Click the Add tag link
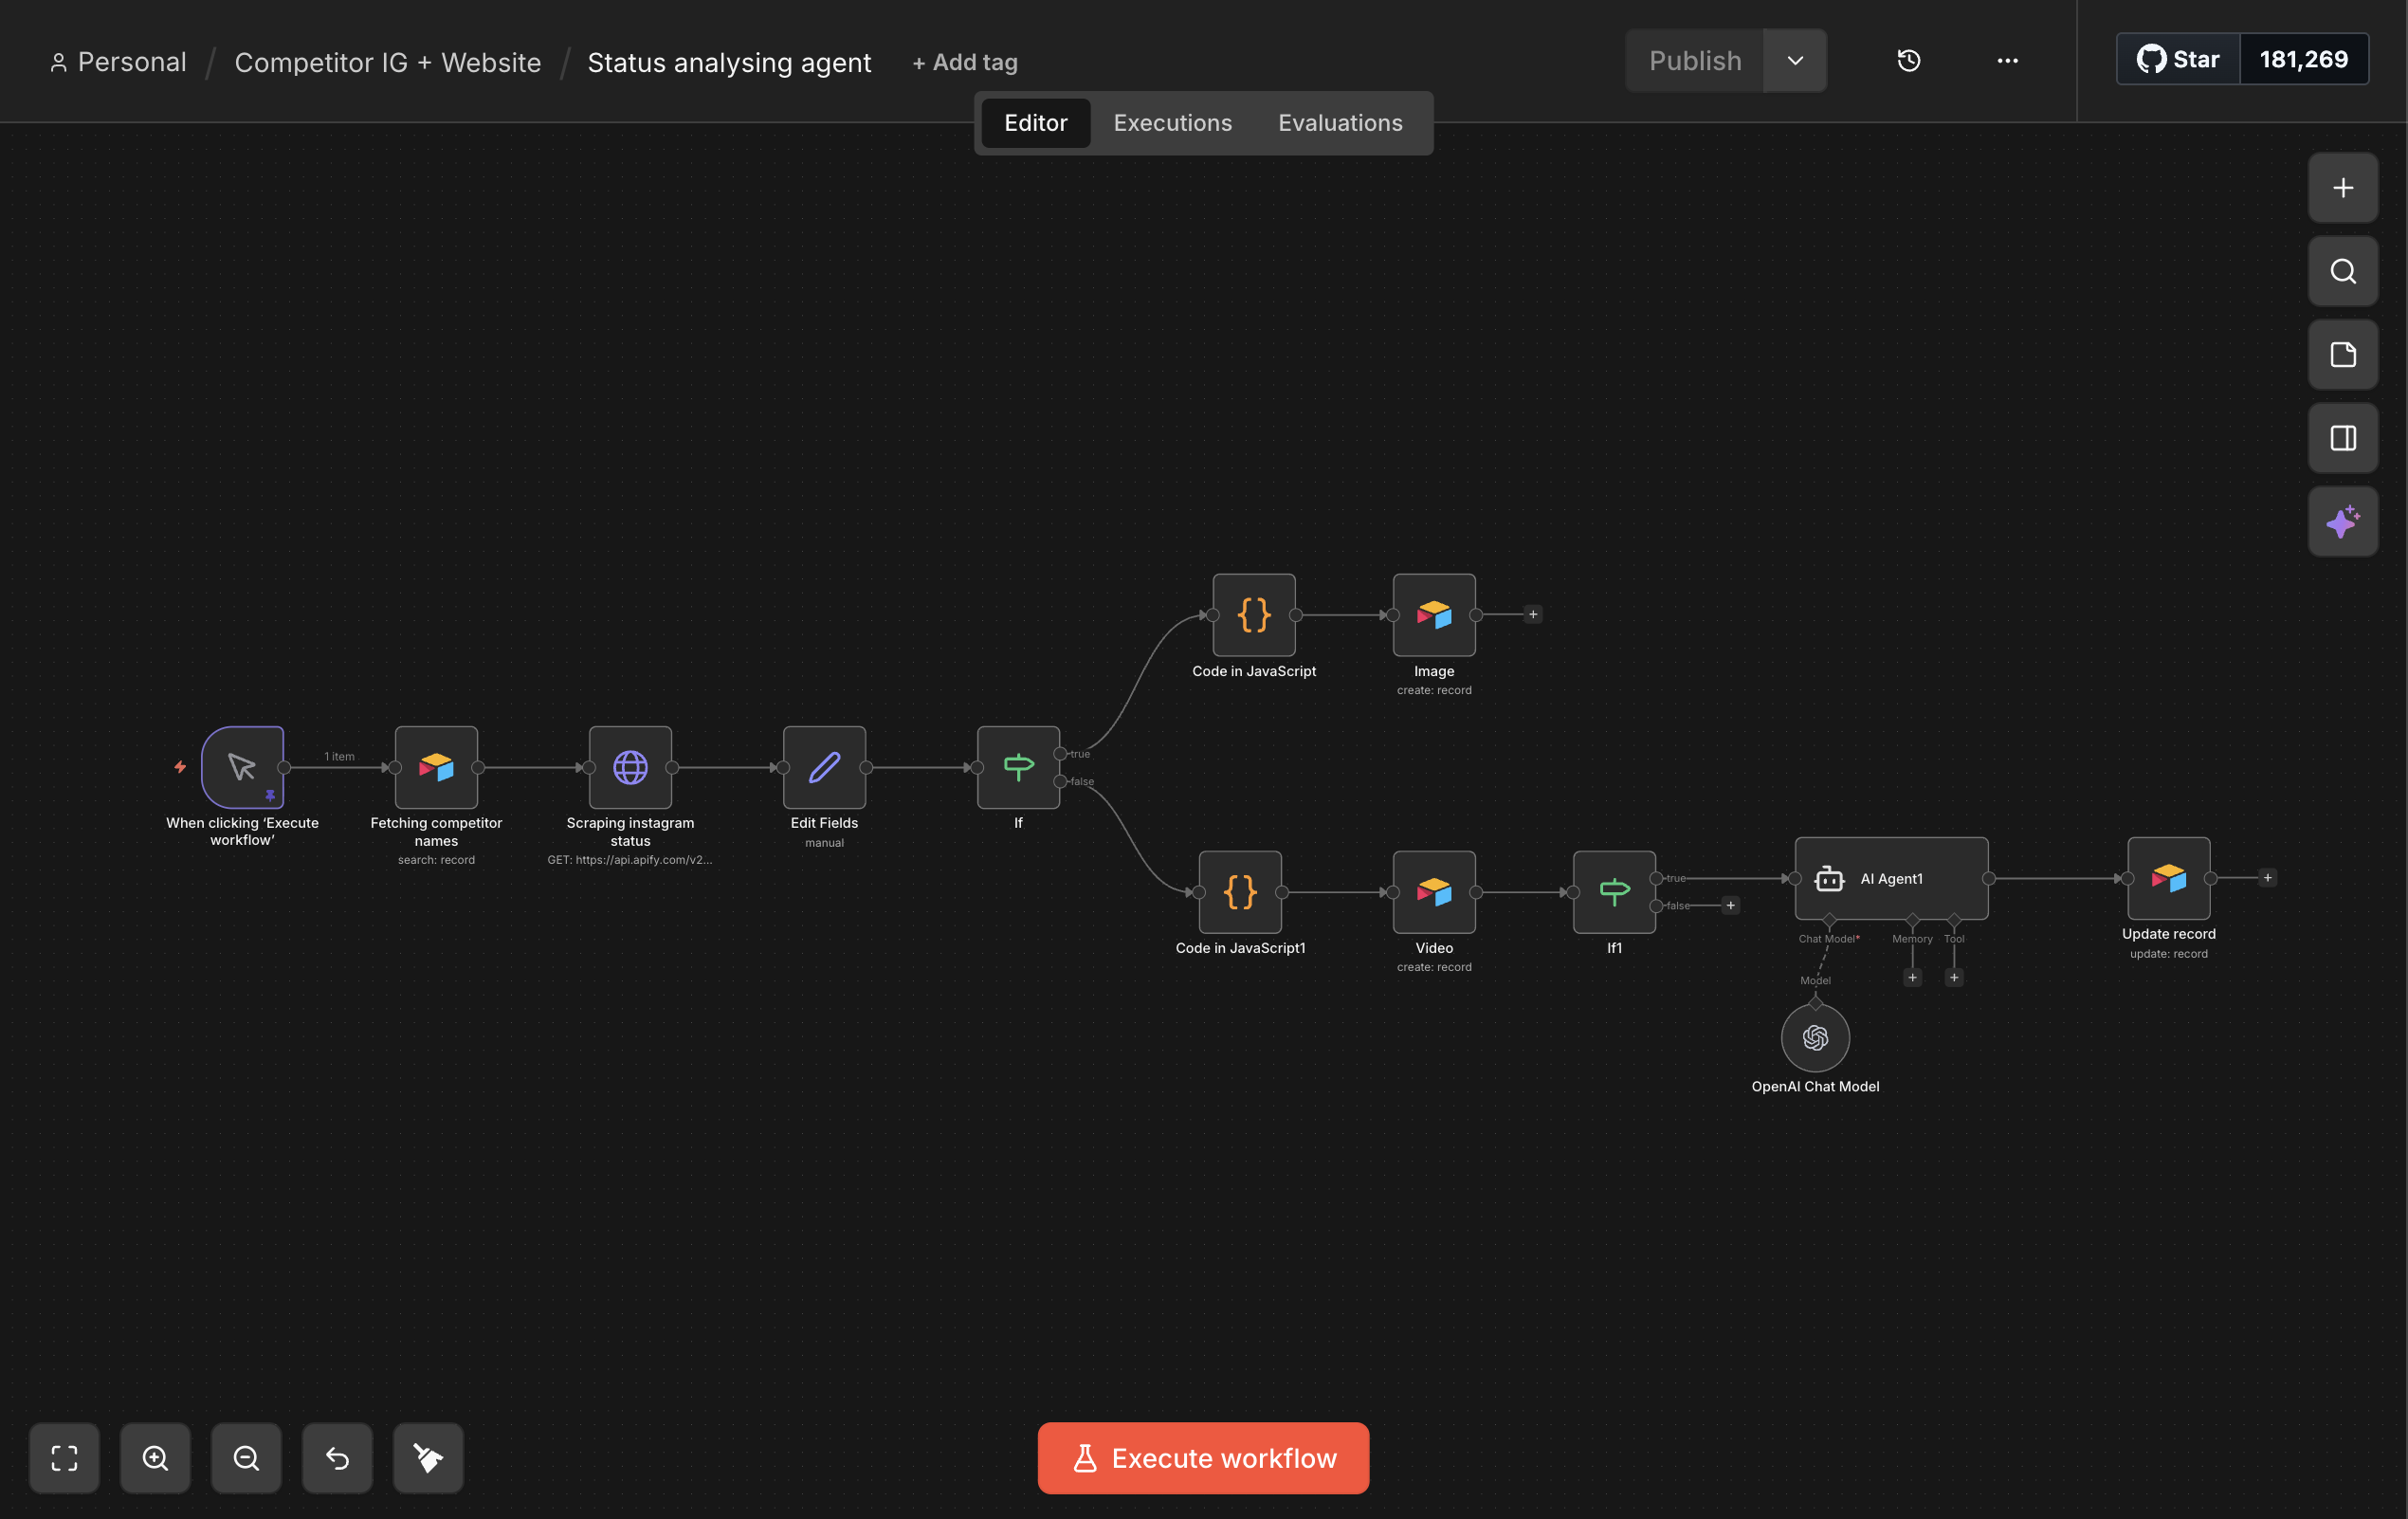 [x=965, y=62]
